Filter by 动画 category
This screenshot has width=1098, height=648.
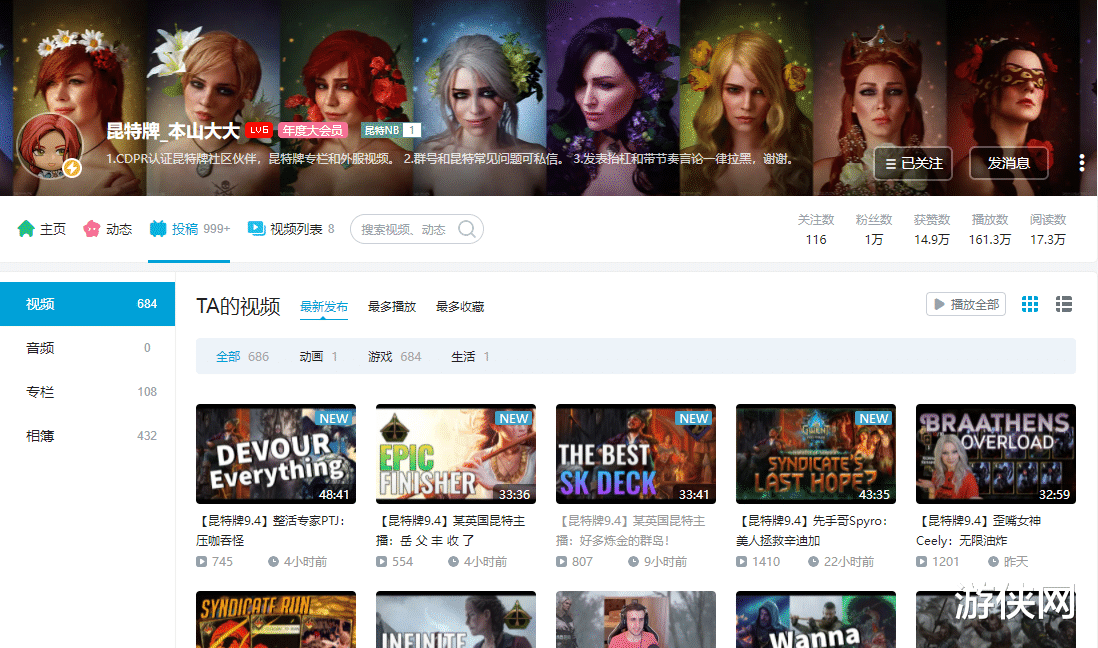(x=319, y=357)
